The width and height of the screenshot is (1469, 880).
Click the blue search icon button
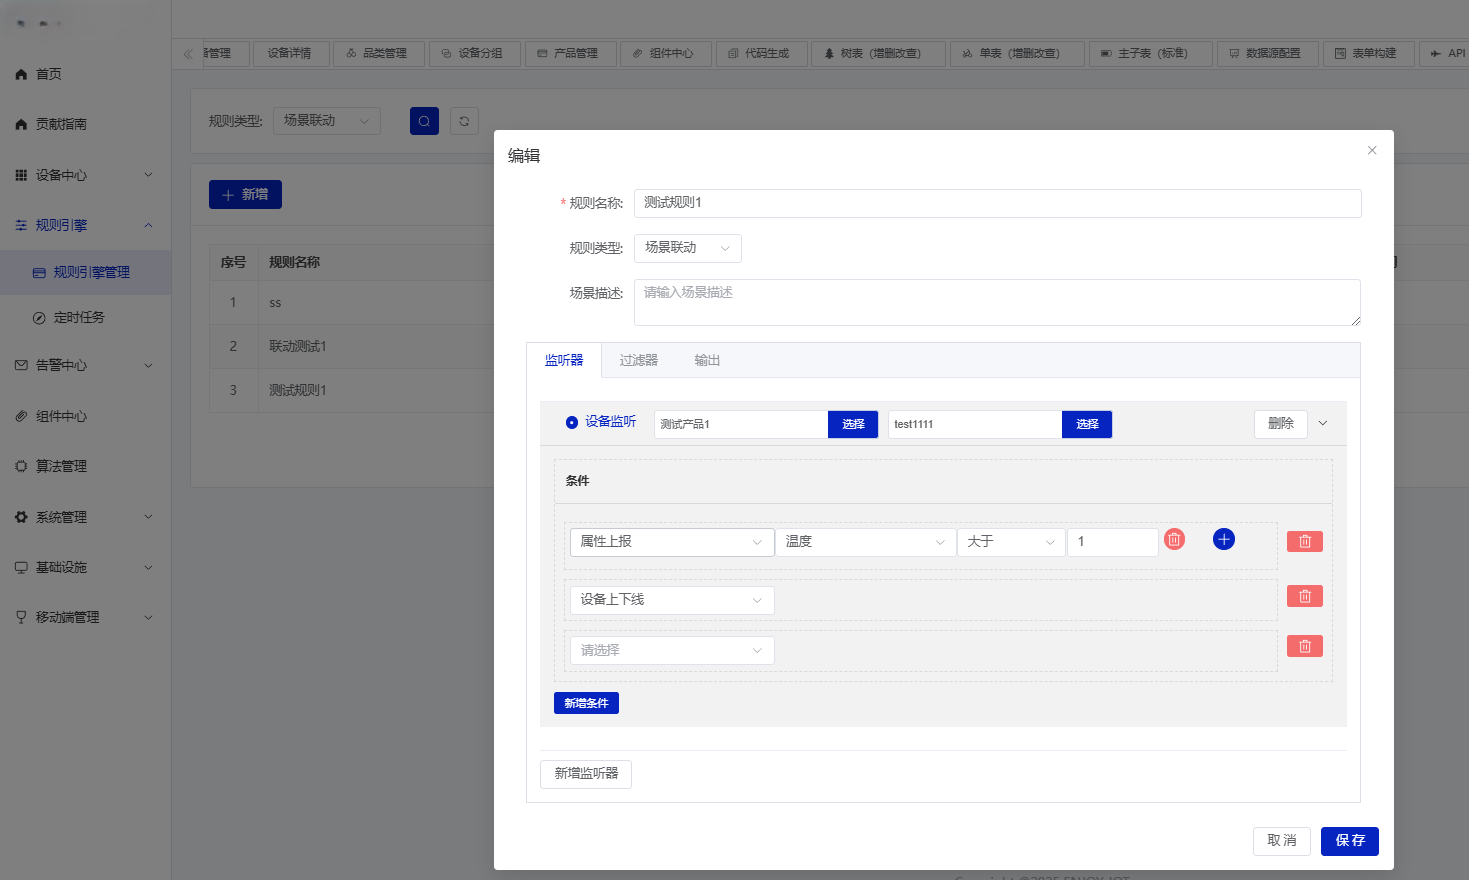click(424, 121)
